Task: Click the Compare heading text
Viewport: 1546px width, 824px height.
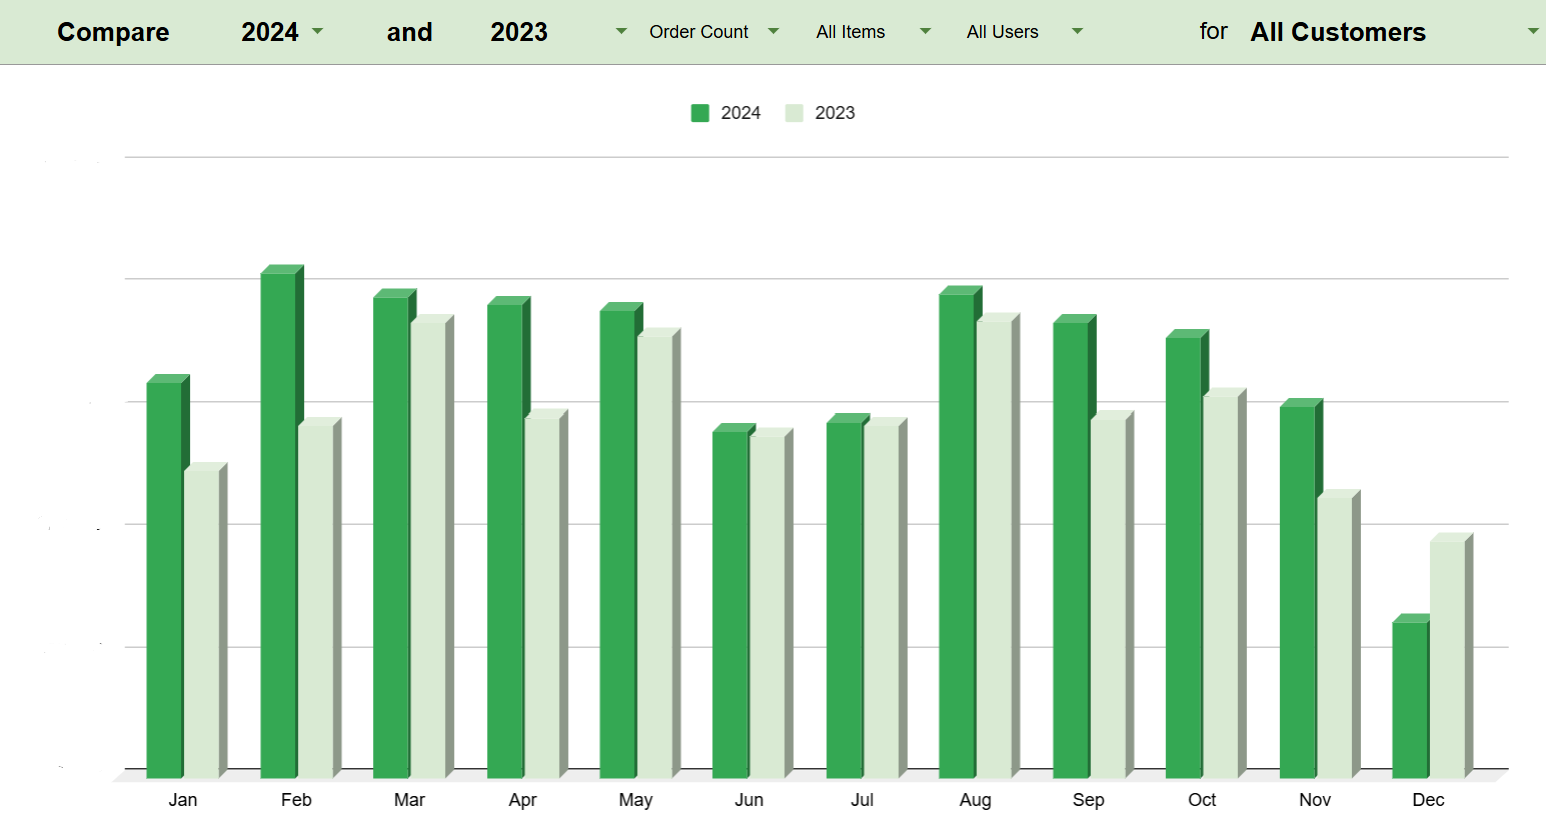Action: pos(113,32)
